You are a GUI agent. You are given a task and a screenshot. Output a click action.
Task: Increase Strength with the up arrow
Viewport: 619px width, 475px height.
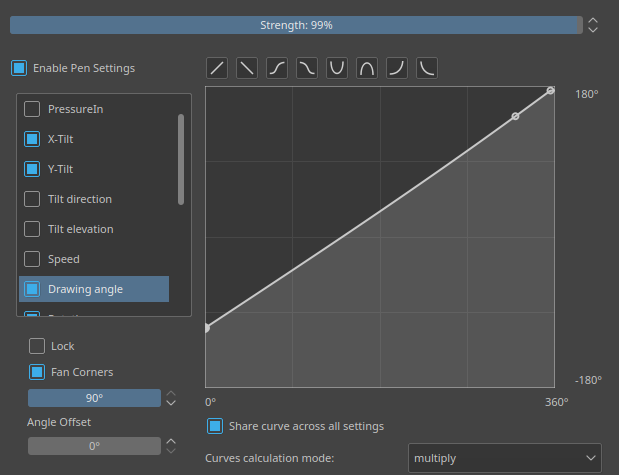(x=593, y=21)
